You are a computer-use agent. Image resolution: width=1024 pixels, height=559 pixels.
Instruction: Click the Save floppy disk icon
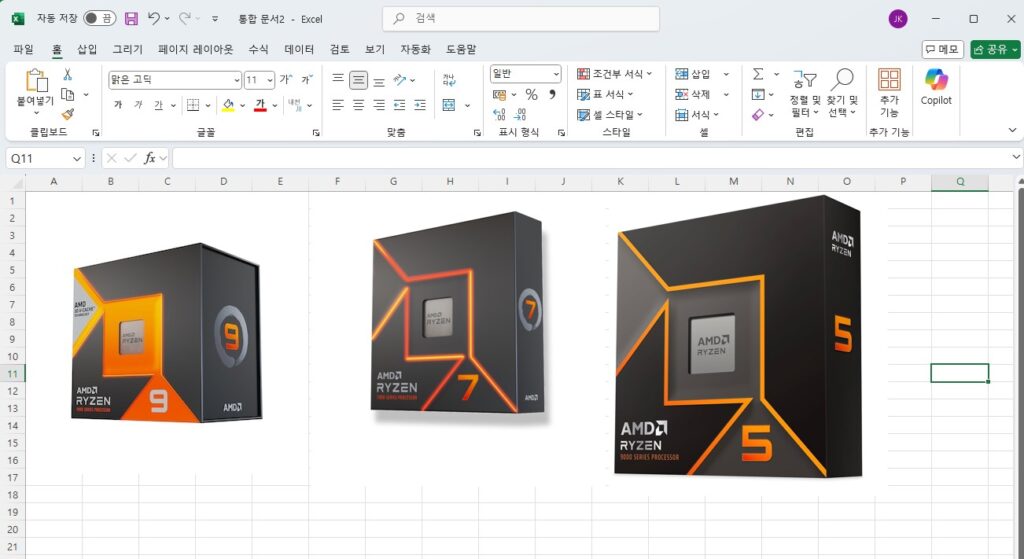[131, 18]
